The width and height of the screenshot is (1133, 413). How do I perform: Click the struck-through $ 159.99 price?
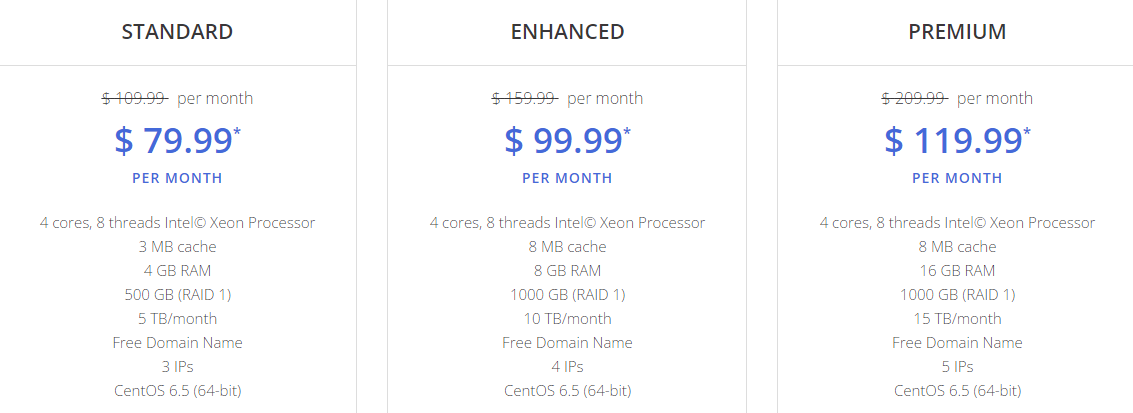point(525,97)
